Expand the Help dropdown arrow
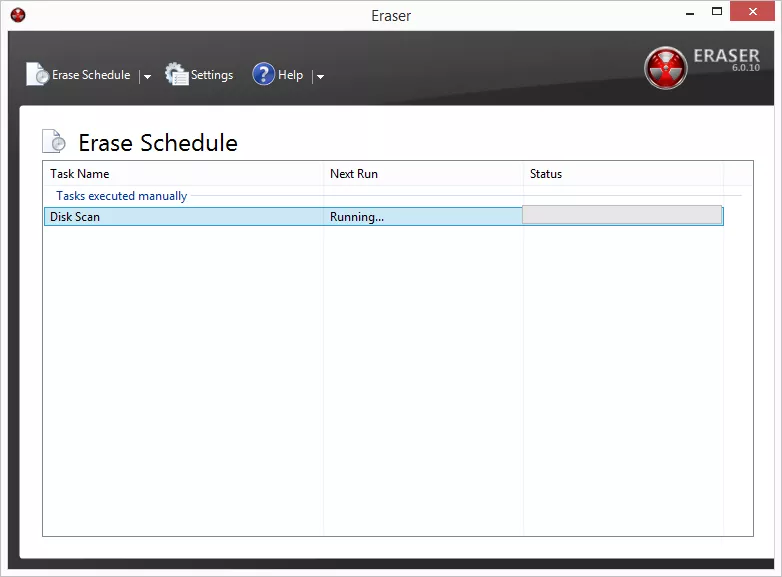 [320, 76]
